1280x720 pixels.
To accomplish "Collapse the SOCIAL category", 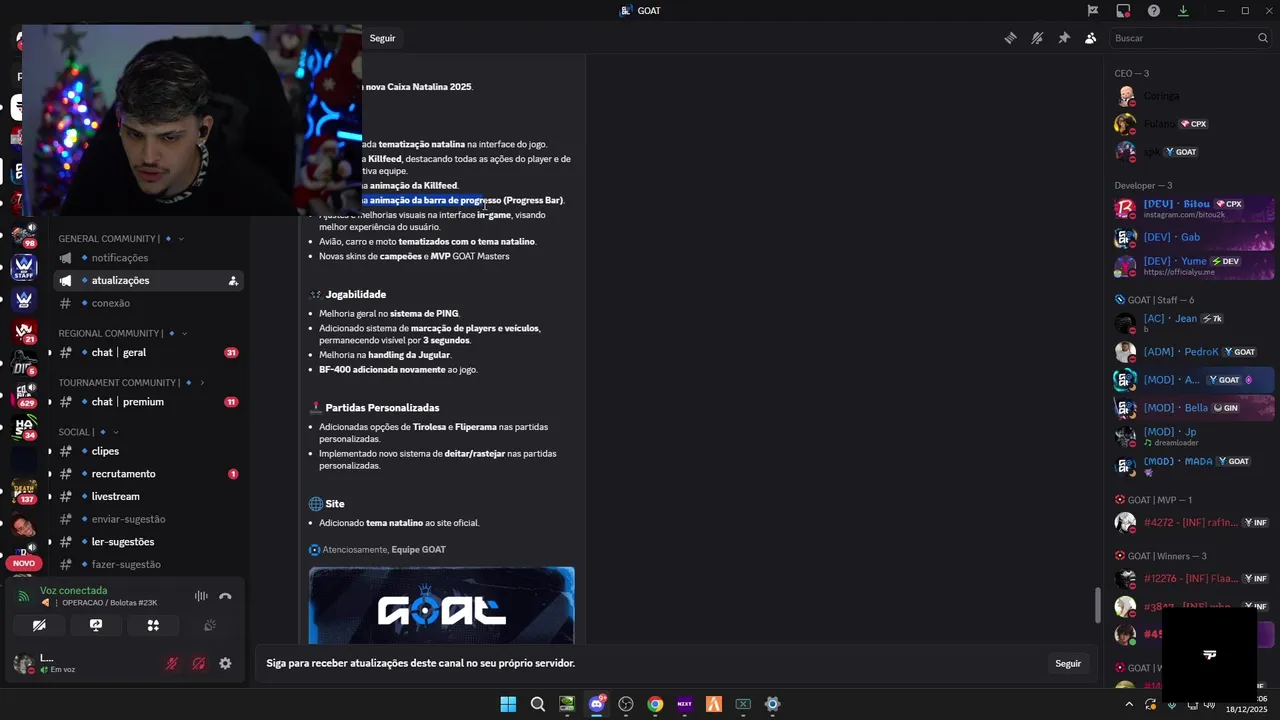I will tap(89, 432).
